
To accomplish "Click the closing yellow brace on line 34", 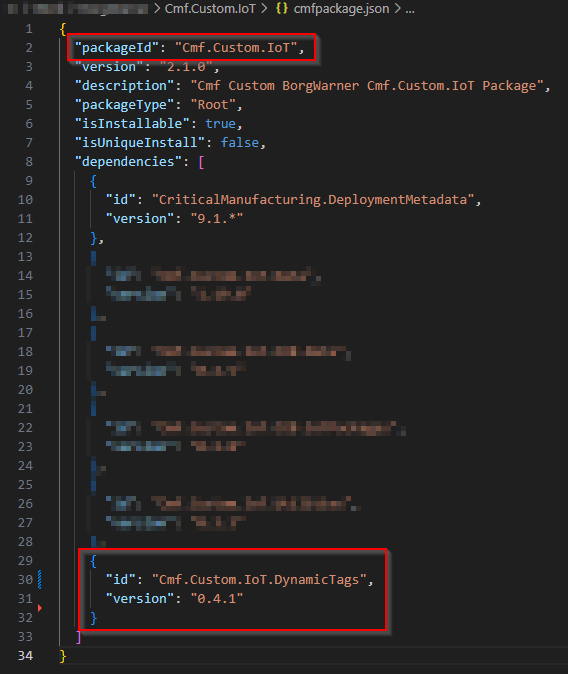I will pos(63,656).
